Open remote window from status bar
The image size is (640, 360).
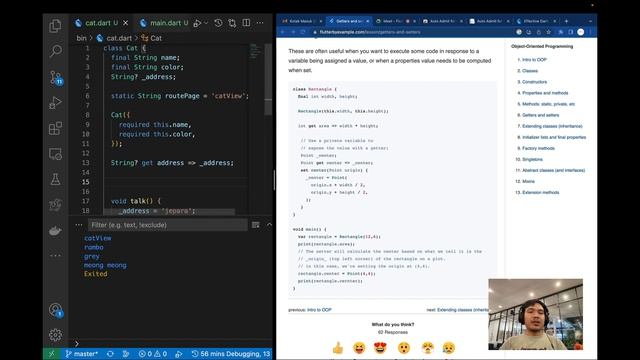[x=52, y=354]
